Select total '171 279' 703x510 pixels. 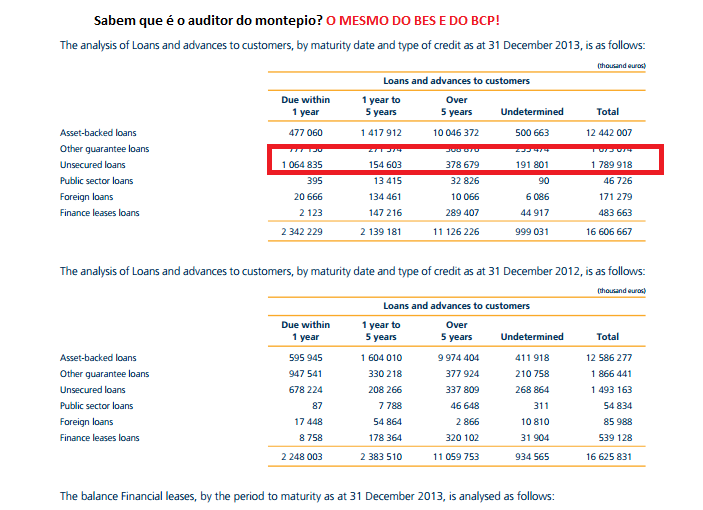[x=616, y=197]
